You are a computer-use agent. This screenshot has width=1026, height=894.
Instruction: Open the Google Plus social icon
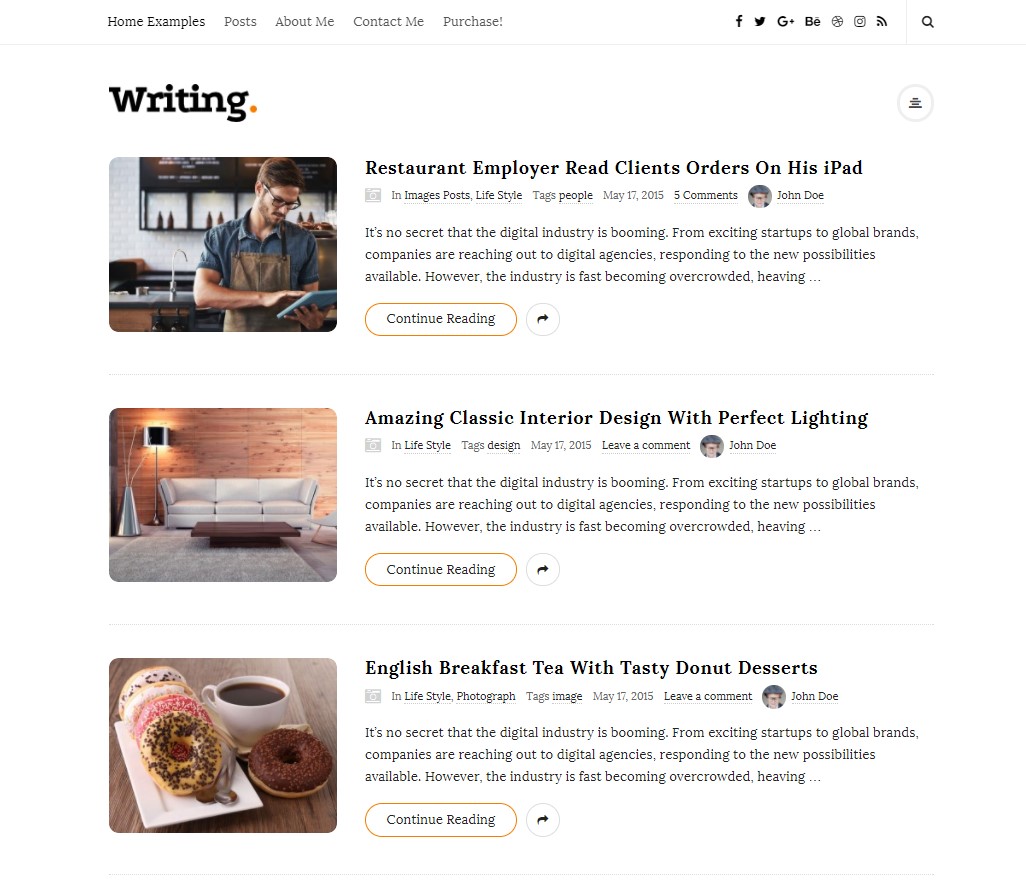(785, 22)
